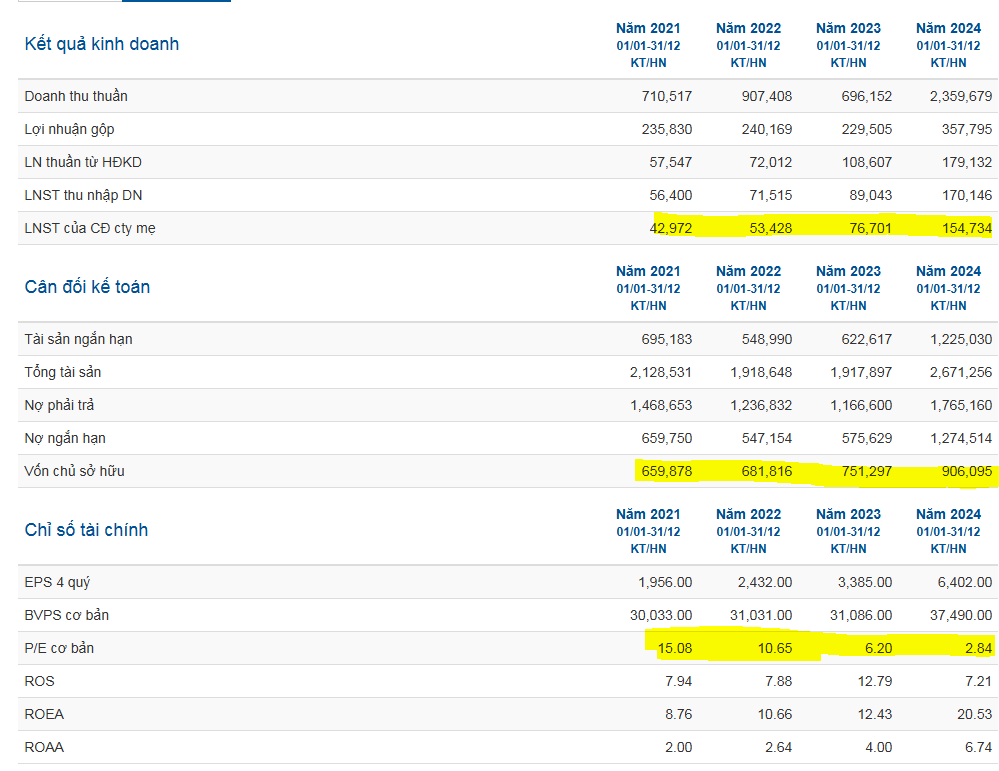Click 'LNST thu nhập DN' row label

click(83, 196)
